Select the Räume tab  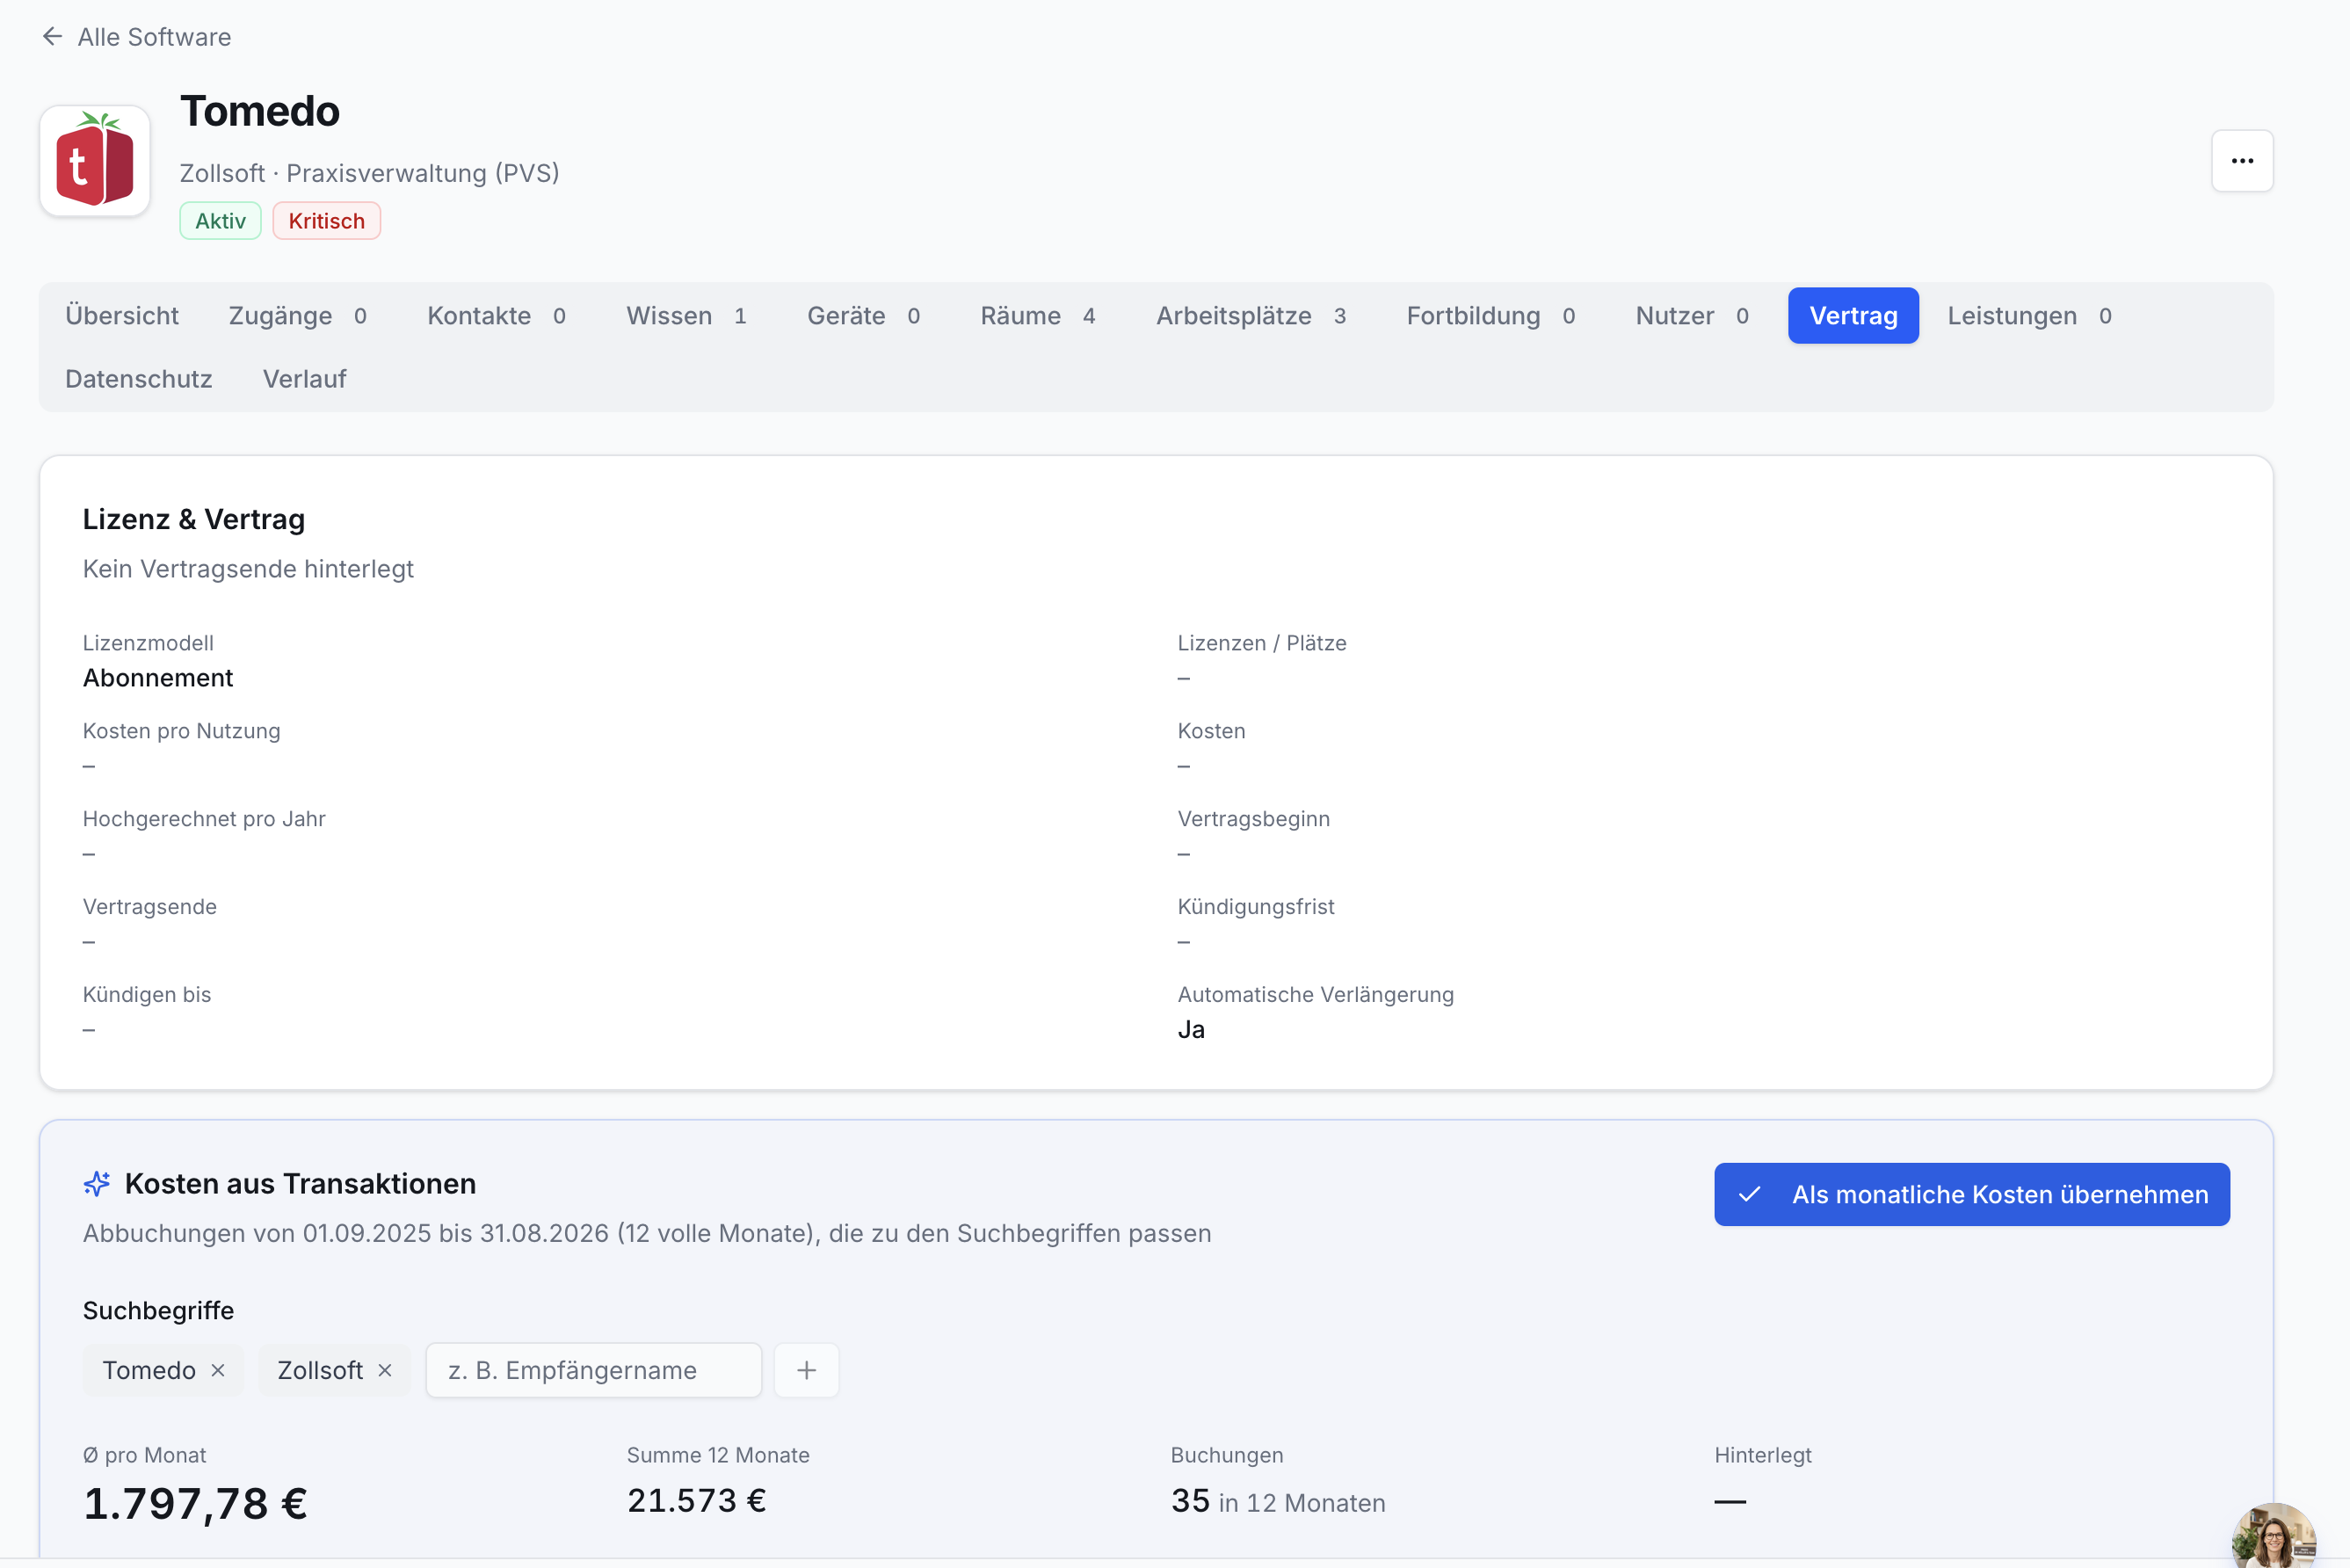click(x=1037, y=316)
